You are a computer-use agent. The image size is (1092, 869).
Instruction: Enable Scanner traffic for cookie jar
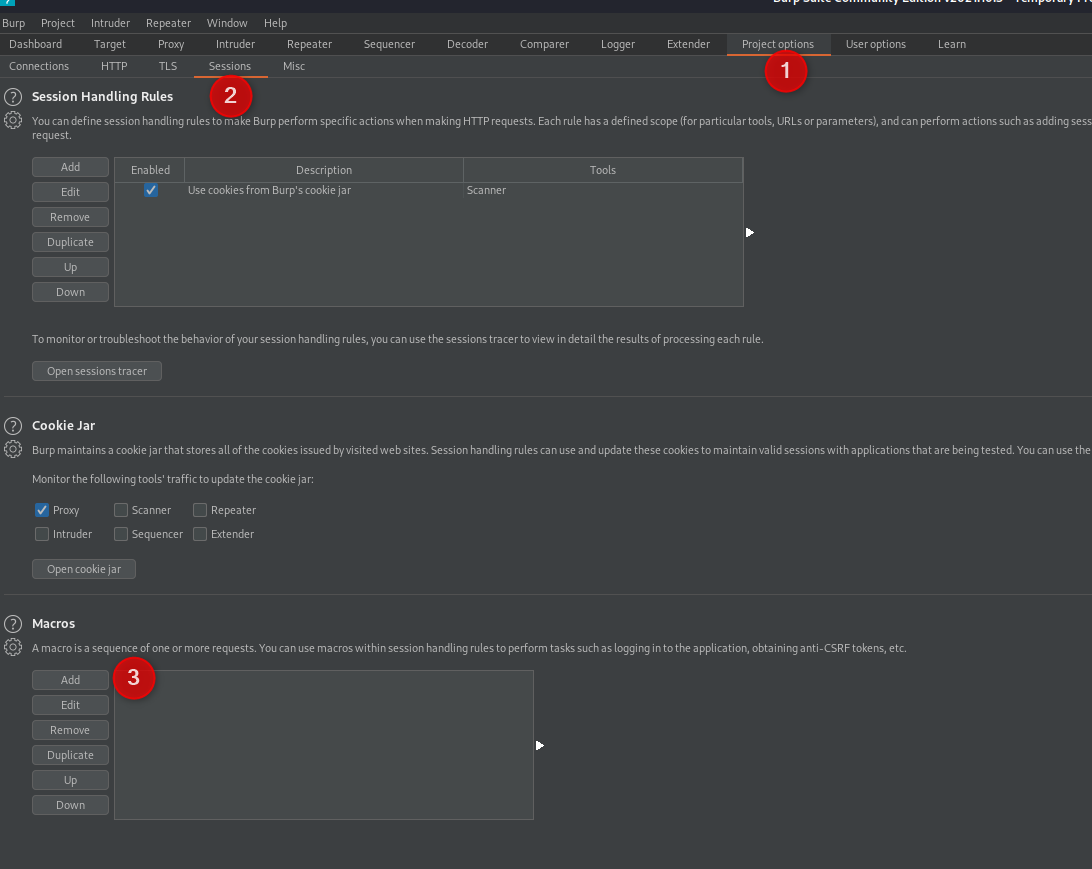coord(121,510)
